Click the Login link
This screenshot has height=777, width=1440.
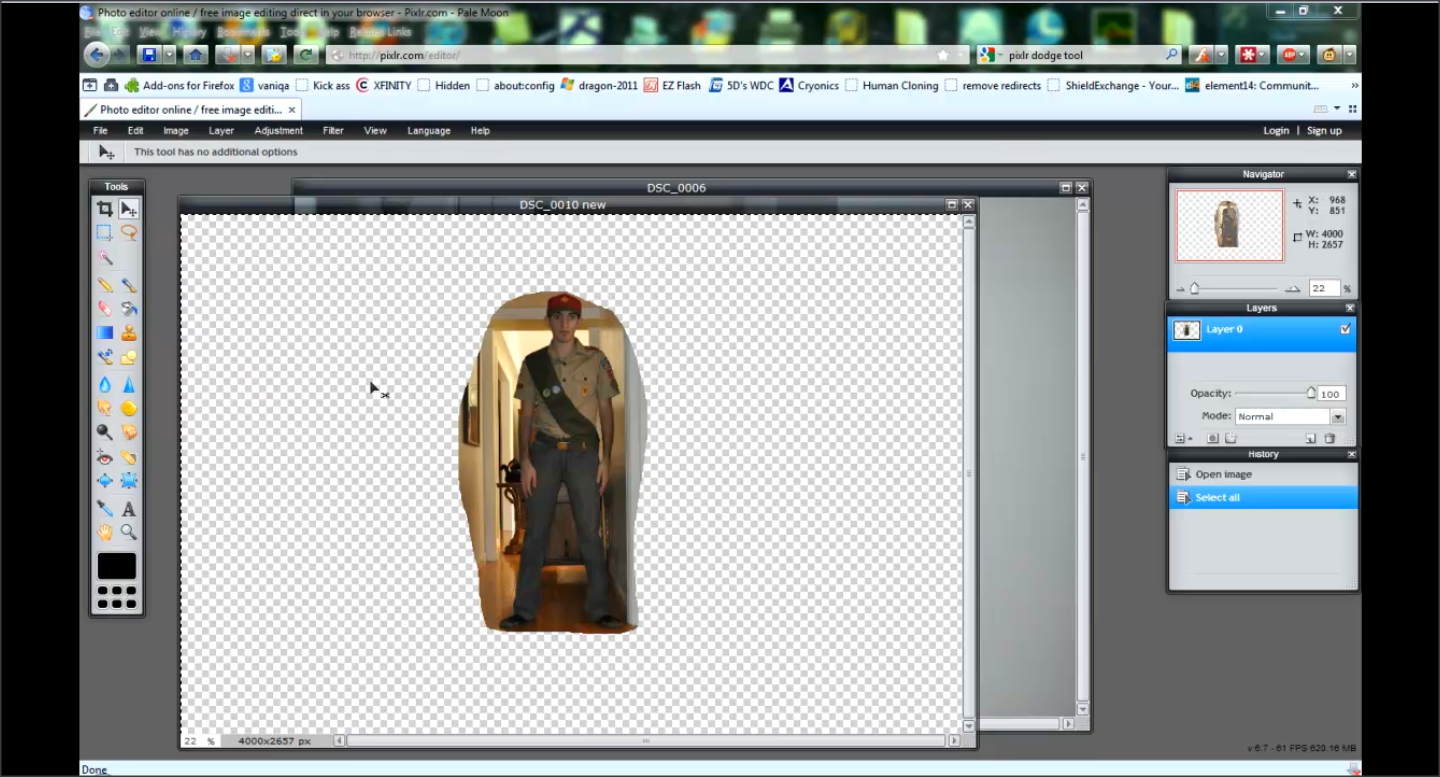(1276, 131)
